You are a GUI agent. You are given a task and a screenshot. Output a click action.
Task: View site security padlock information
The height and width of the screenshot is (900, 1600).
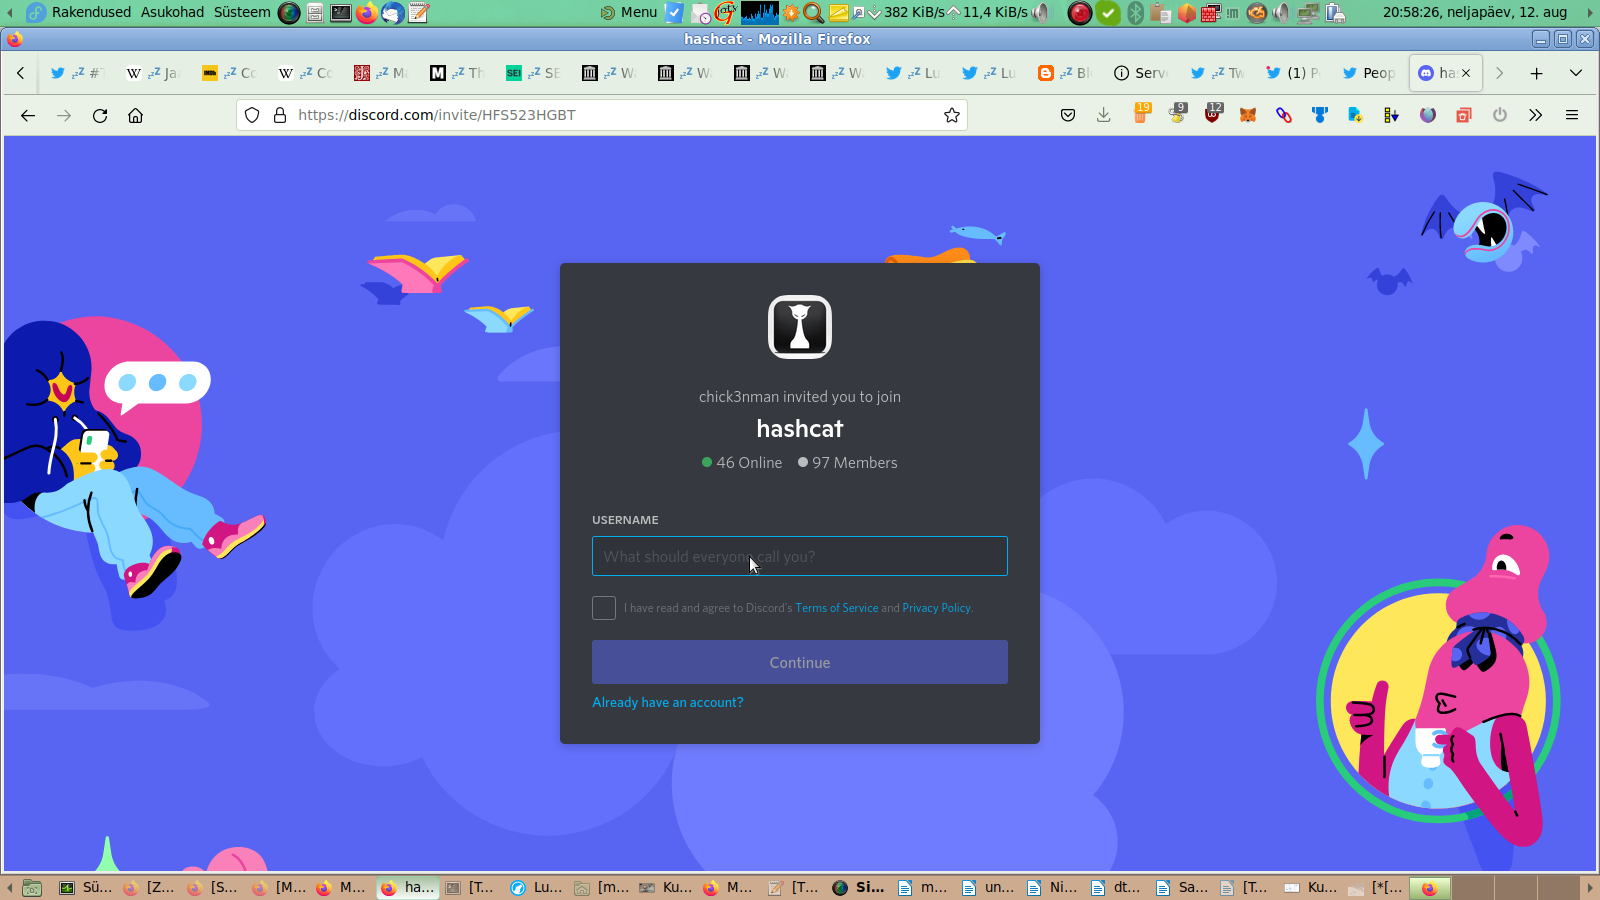pyautogui.click(x=280, y=115)
